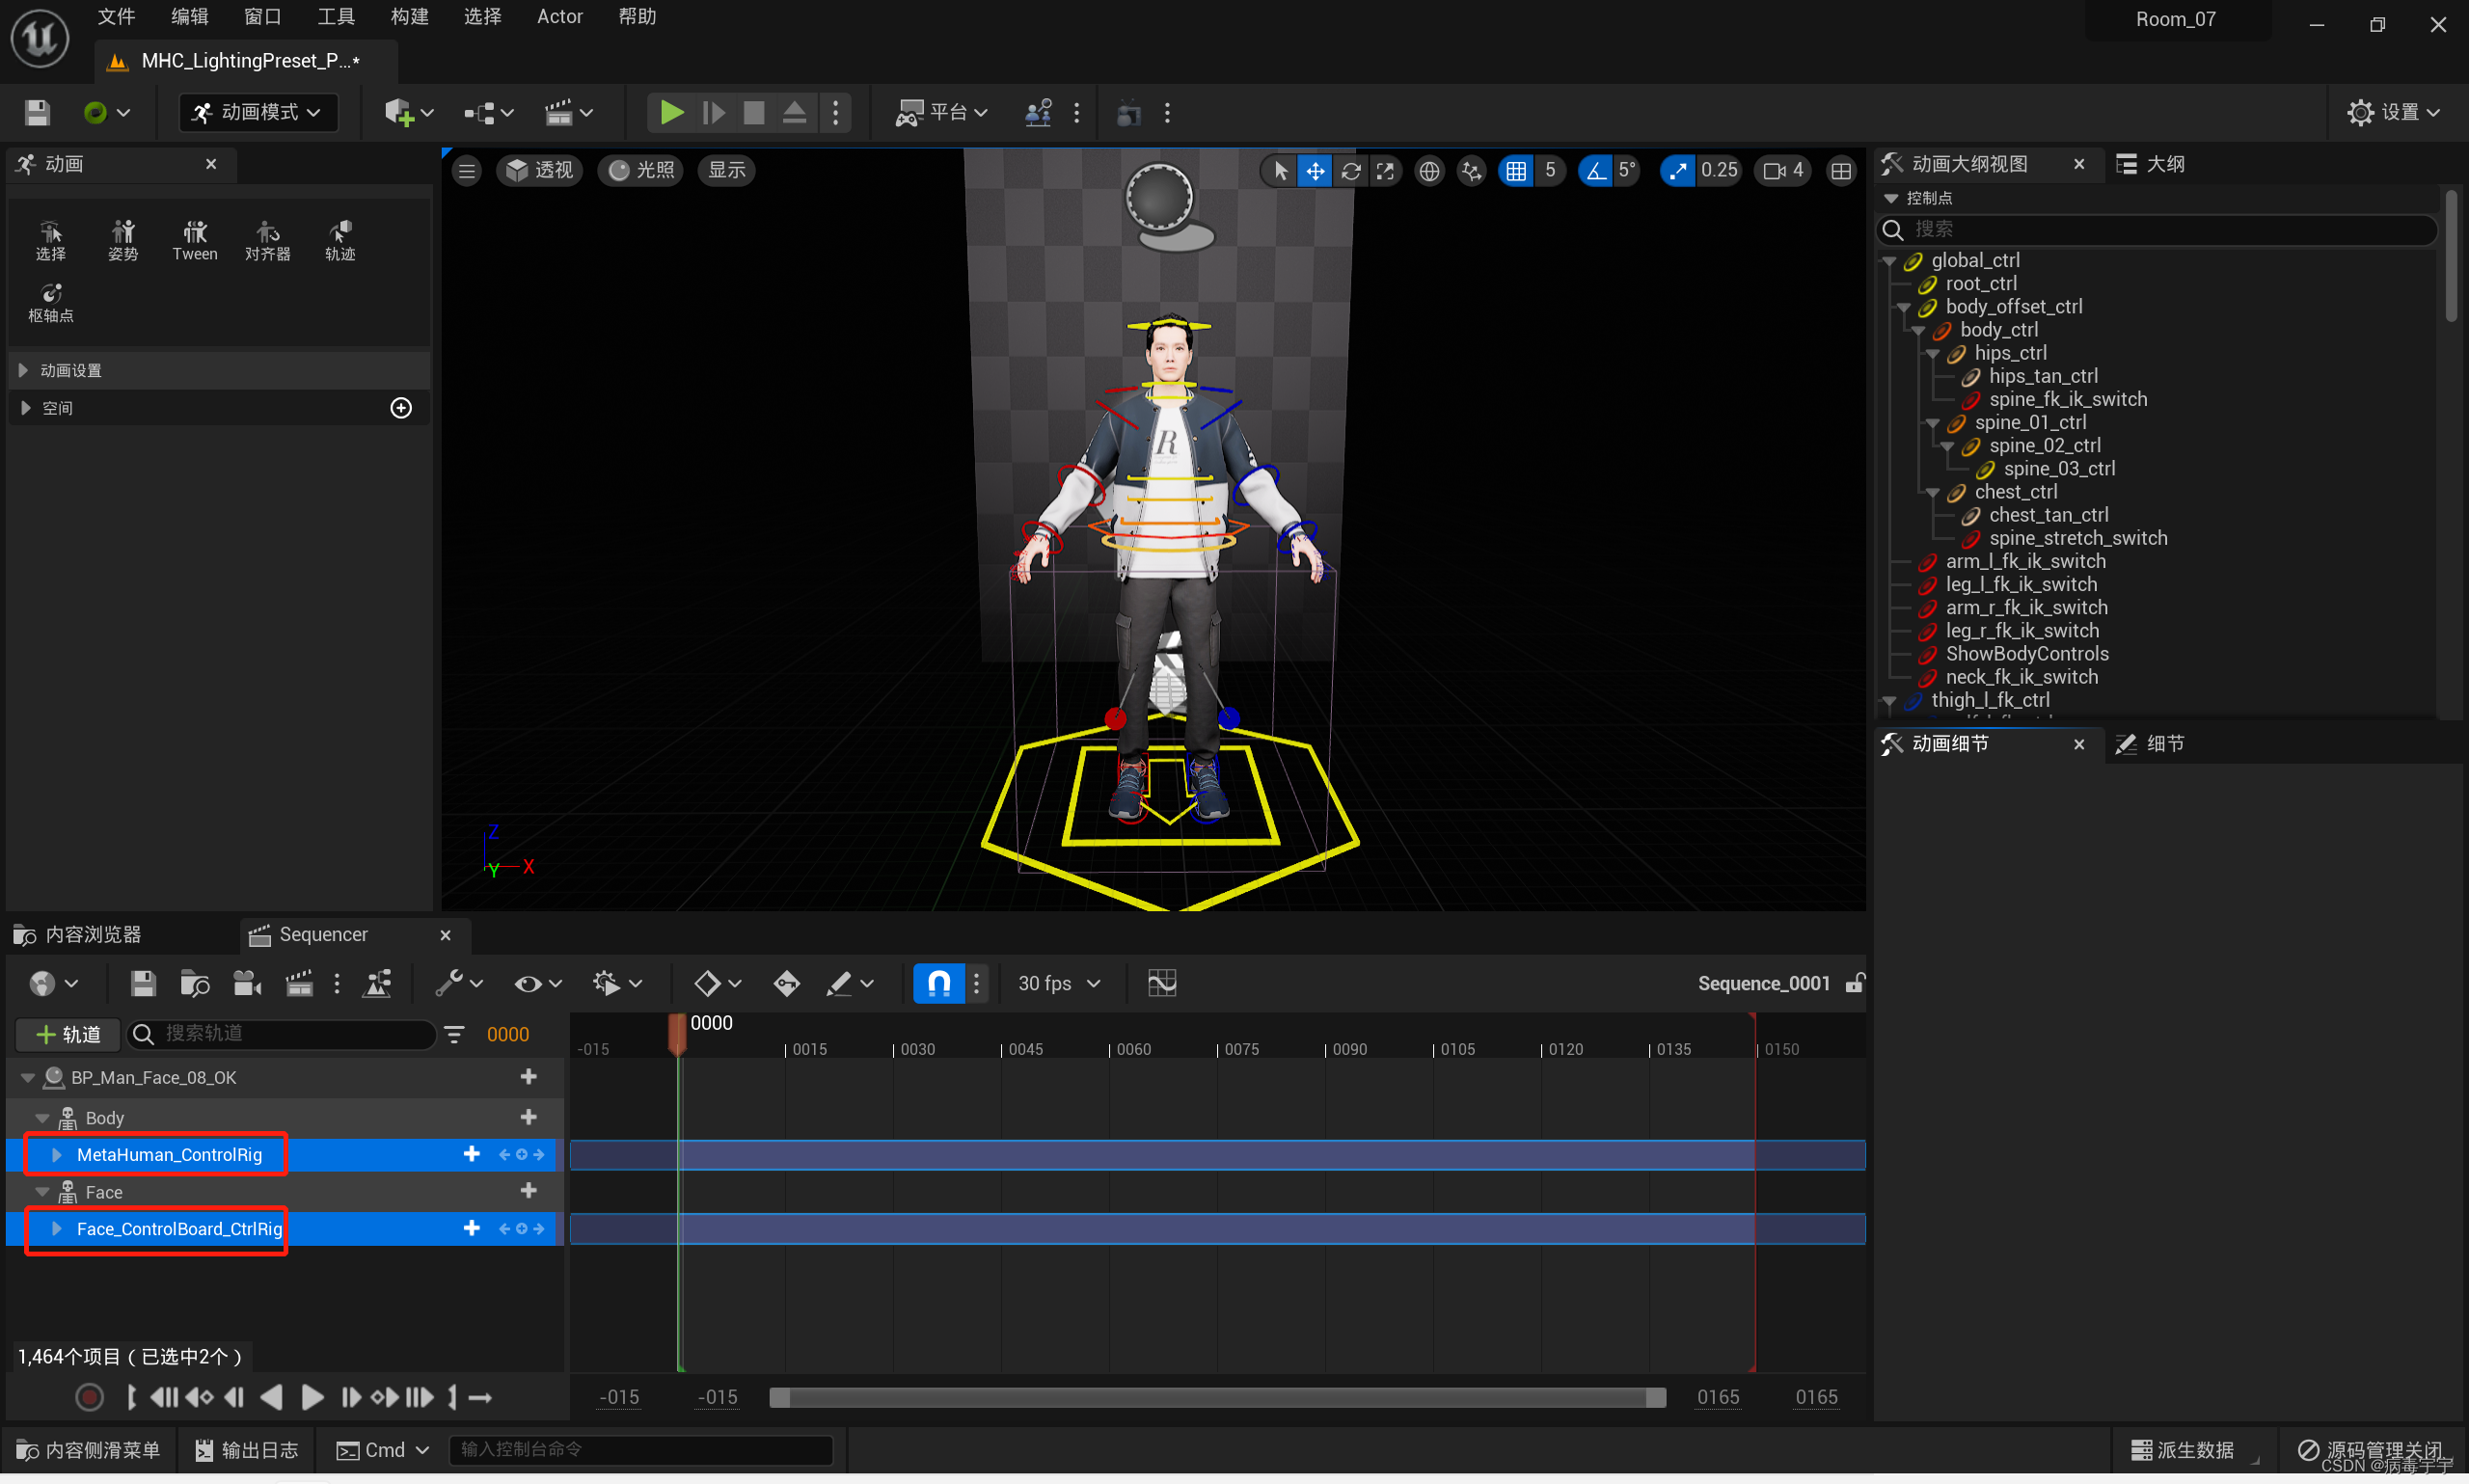The height and width of the screenshot is (1484, 2469).
Task: Open the 窗口 menu
Action: click(261, 16)
